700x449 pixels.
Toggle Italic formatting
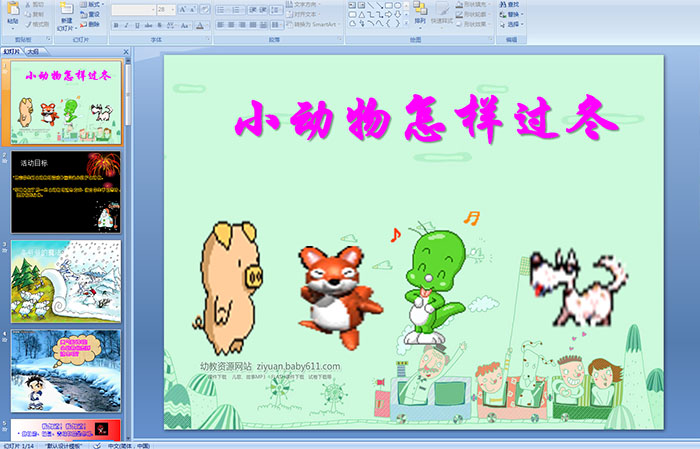pos(126,24)
